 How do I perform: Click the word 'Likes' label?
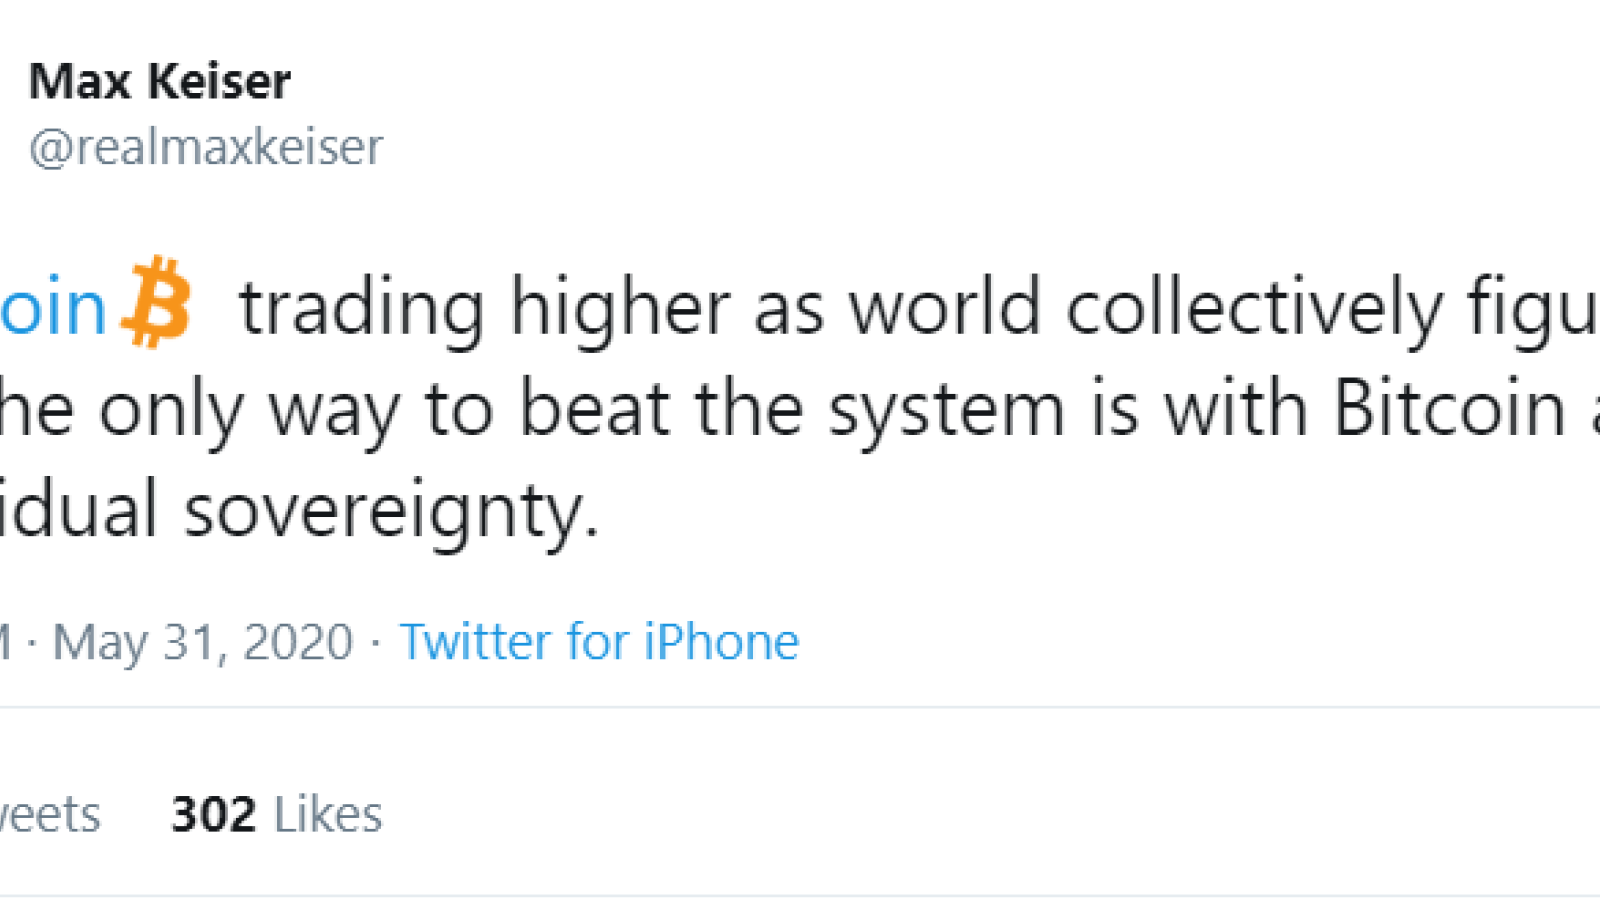(x=328, y=814)
